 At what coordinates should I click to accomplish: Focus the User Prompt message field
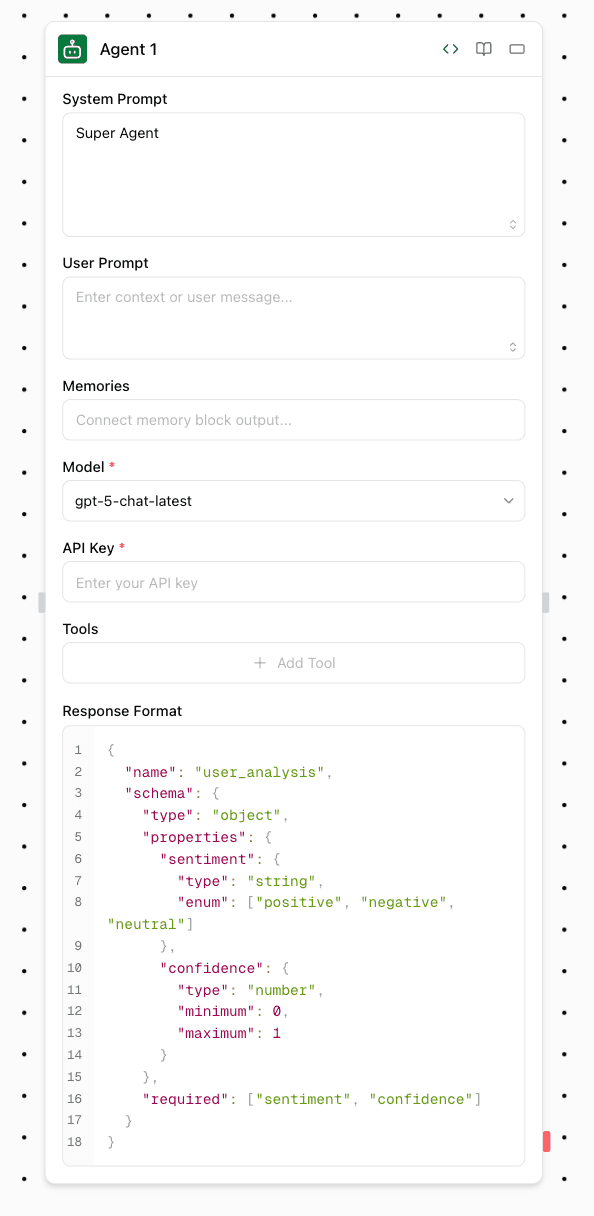[294, 318]
